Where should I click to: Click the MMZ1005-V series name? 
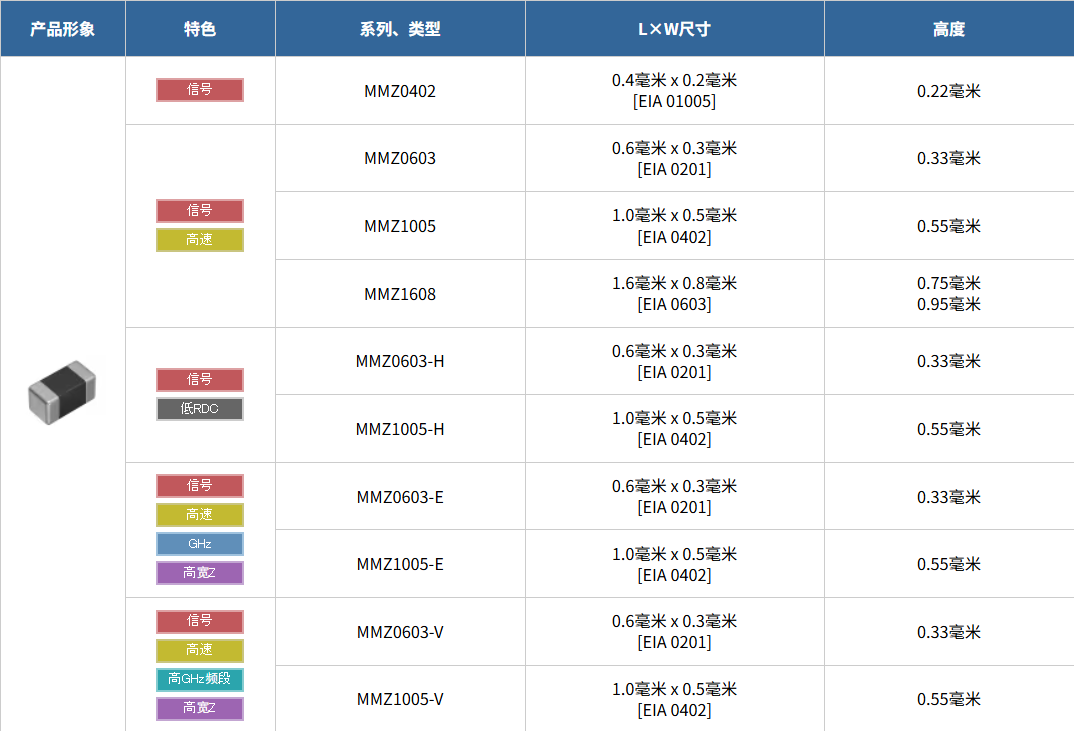(400, 699)
